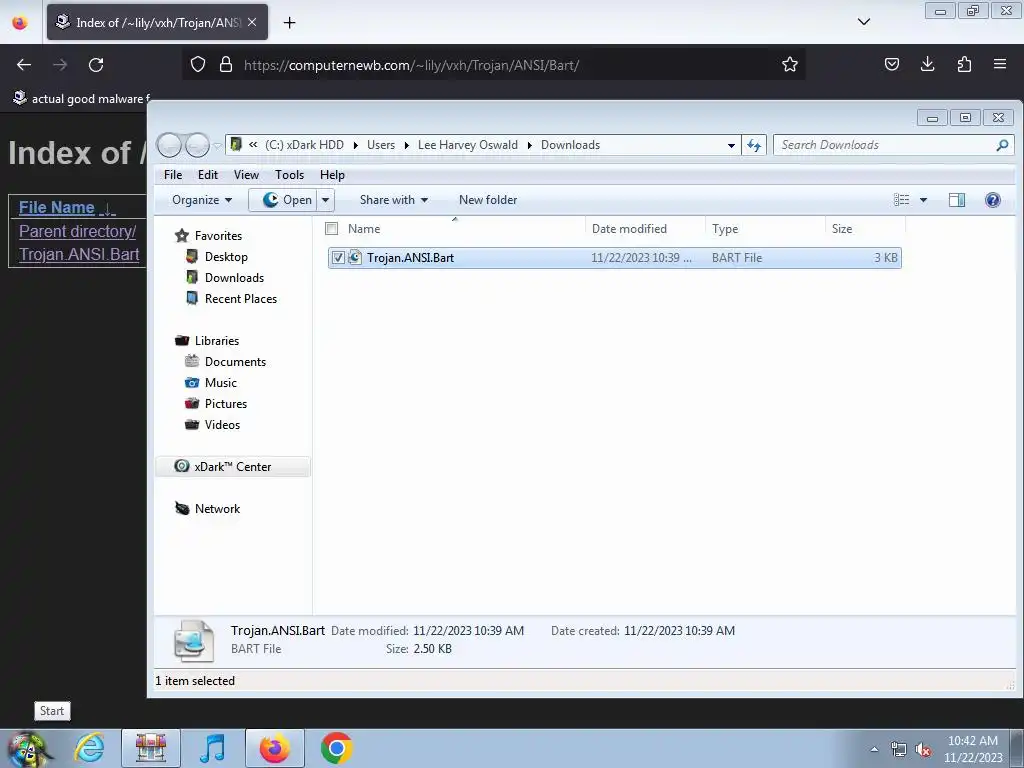
Task: Open Desktop in Favorites
Action: click(x=226, y=257)
